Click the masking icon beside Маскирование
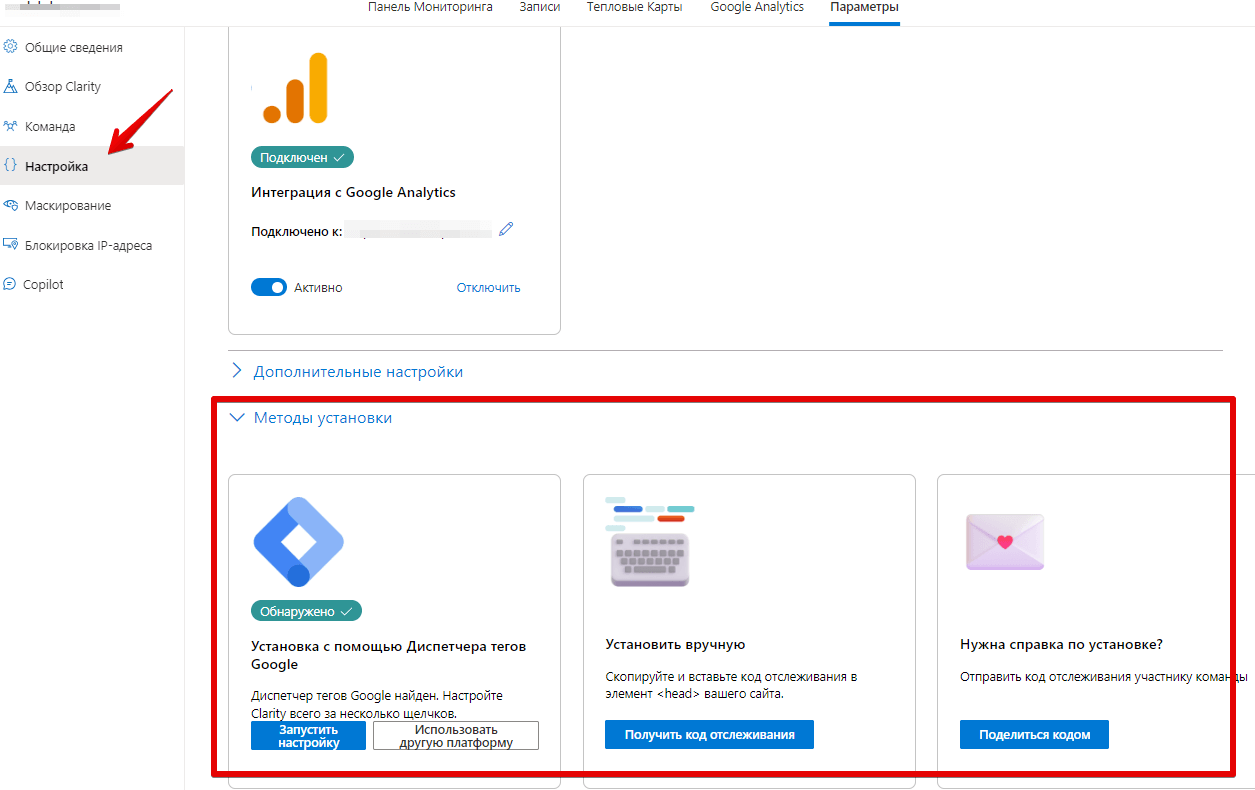 click(10, 205)
